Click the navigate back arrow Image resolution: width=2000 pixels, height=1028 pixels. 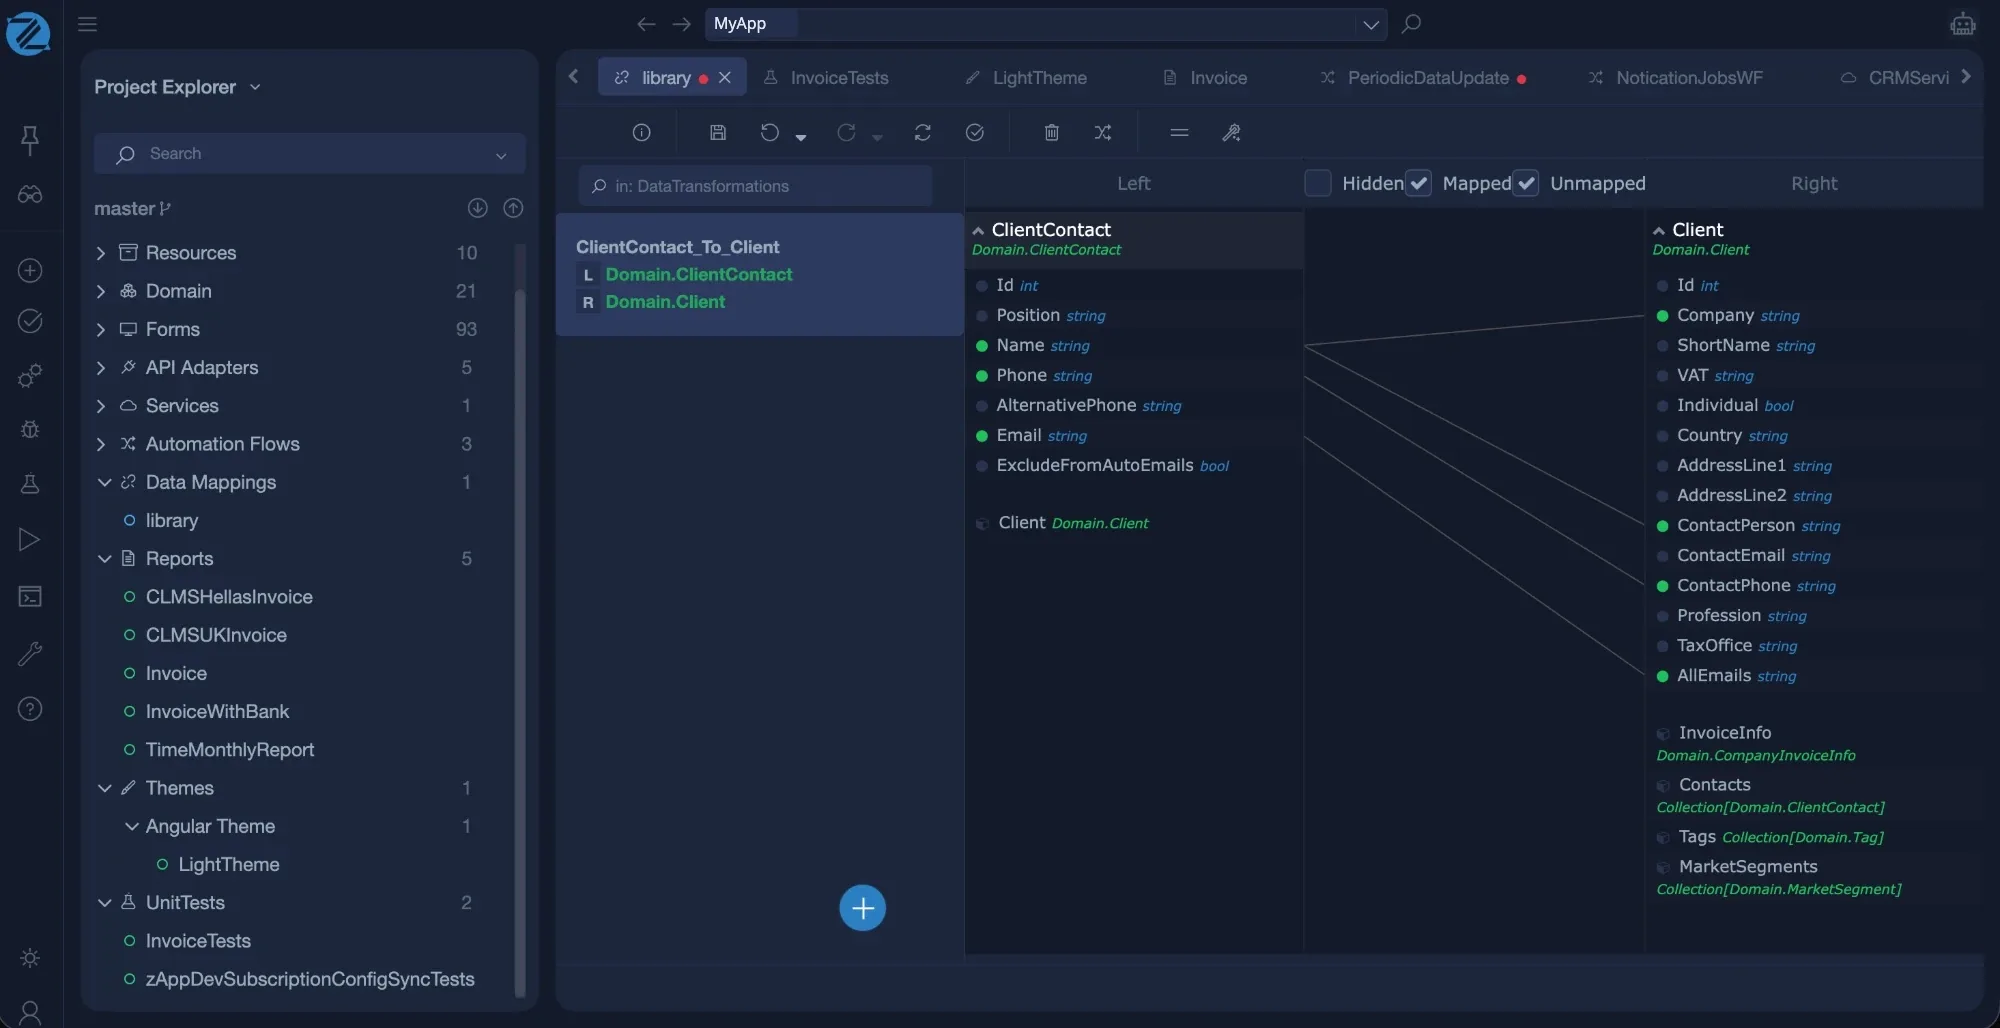tap(646, 24)
